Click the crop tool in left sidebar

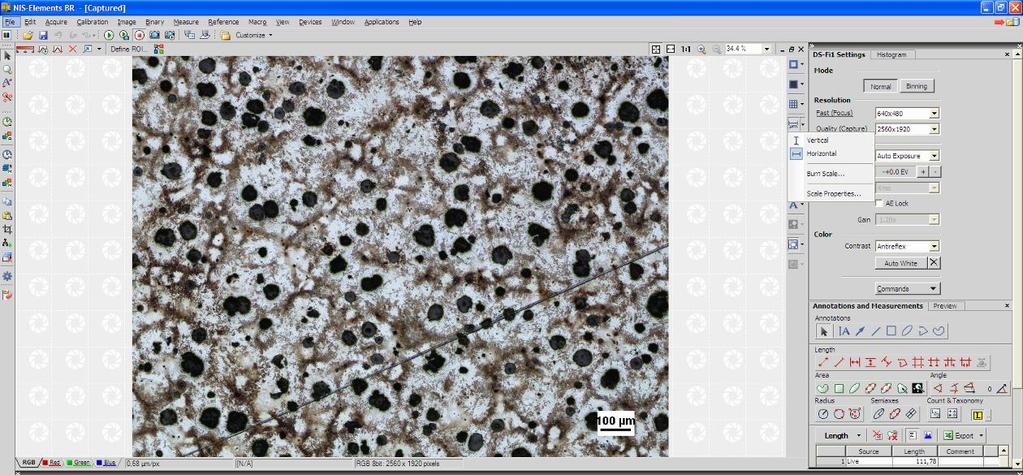coord(7,229)
